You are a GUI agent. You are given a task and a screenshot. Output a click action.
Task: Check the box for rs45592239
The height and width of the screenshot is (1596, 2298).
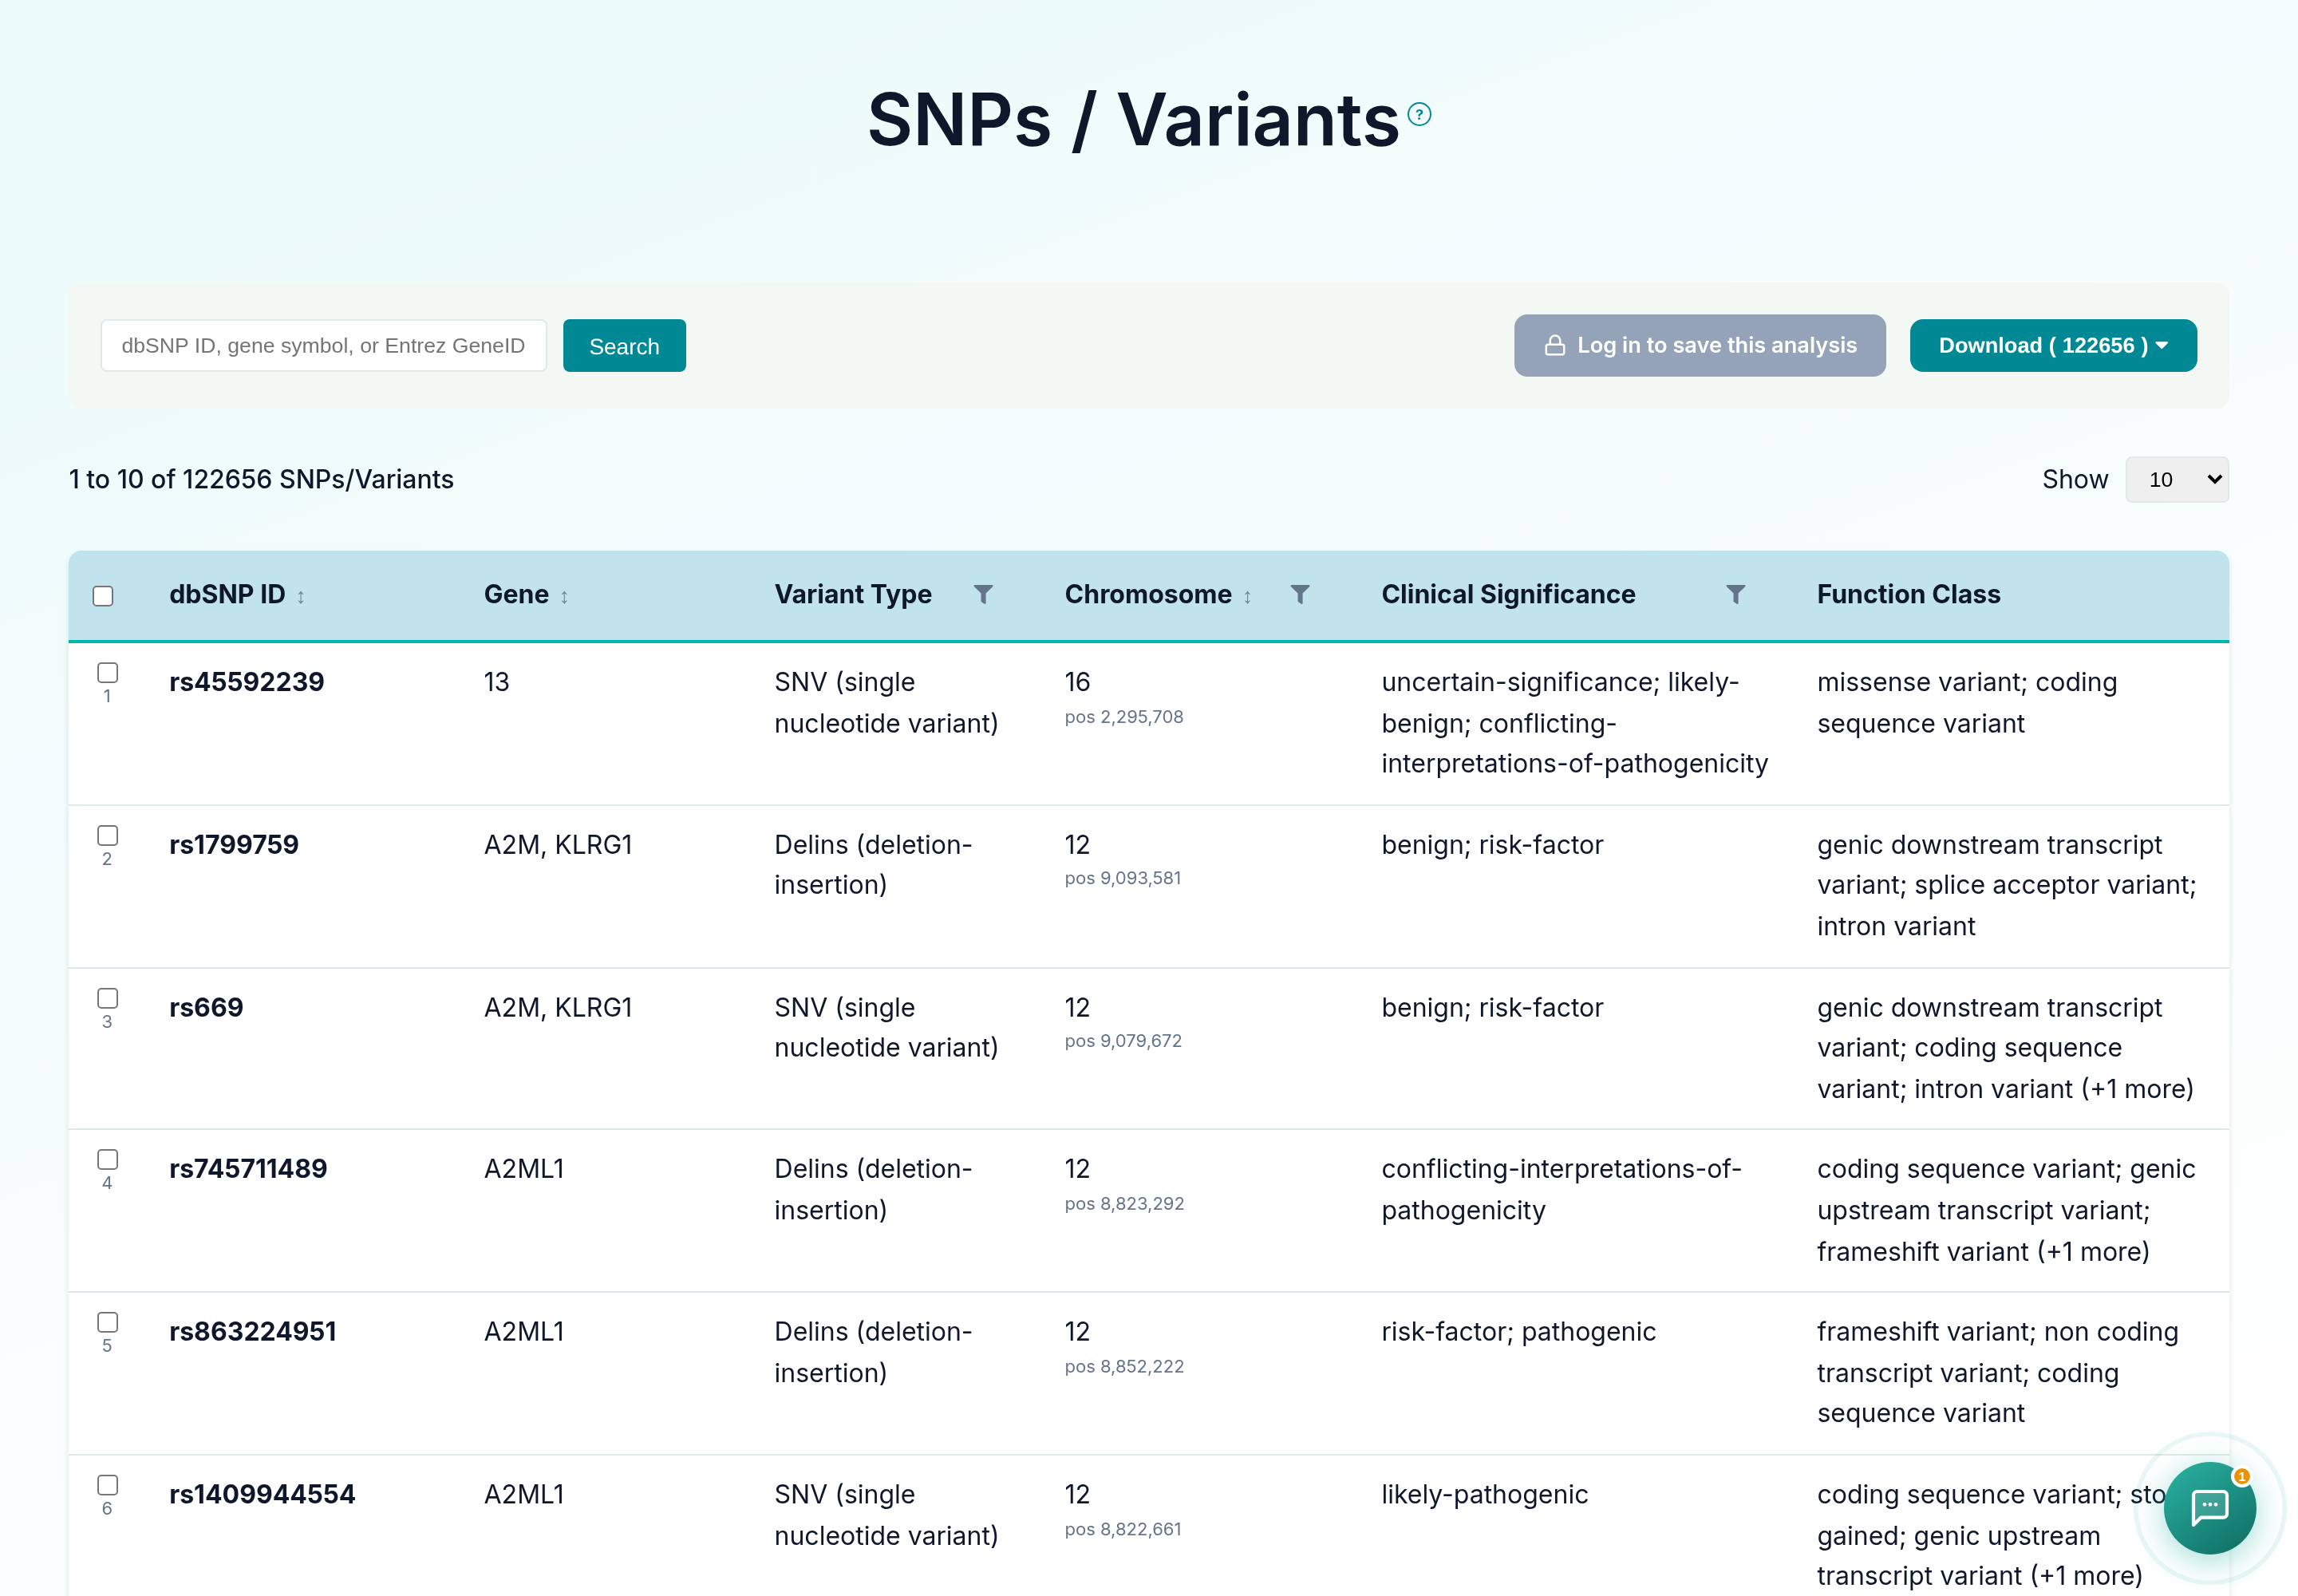pos(107,672)
